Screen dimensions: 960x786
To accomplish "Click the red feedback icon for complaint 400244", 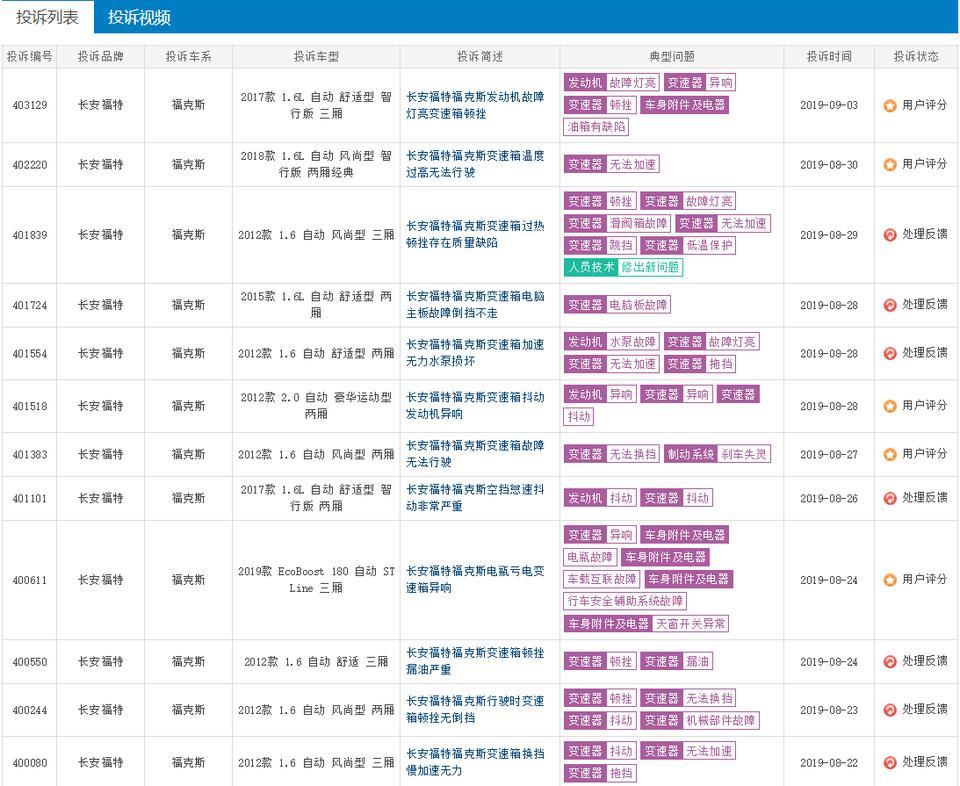I will [x=890, y=710].
